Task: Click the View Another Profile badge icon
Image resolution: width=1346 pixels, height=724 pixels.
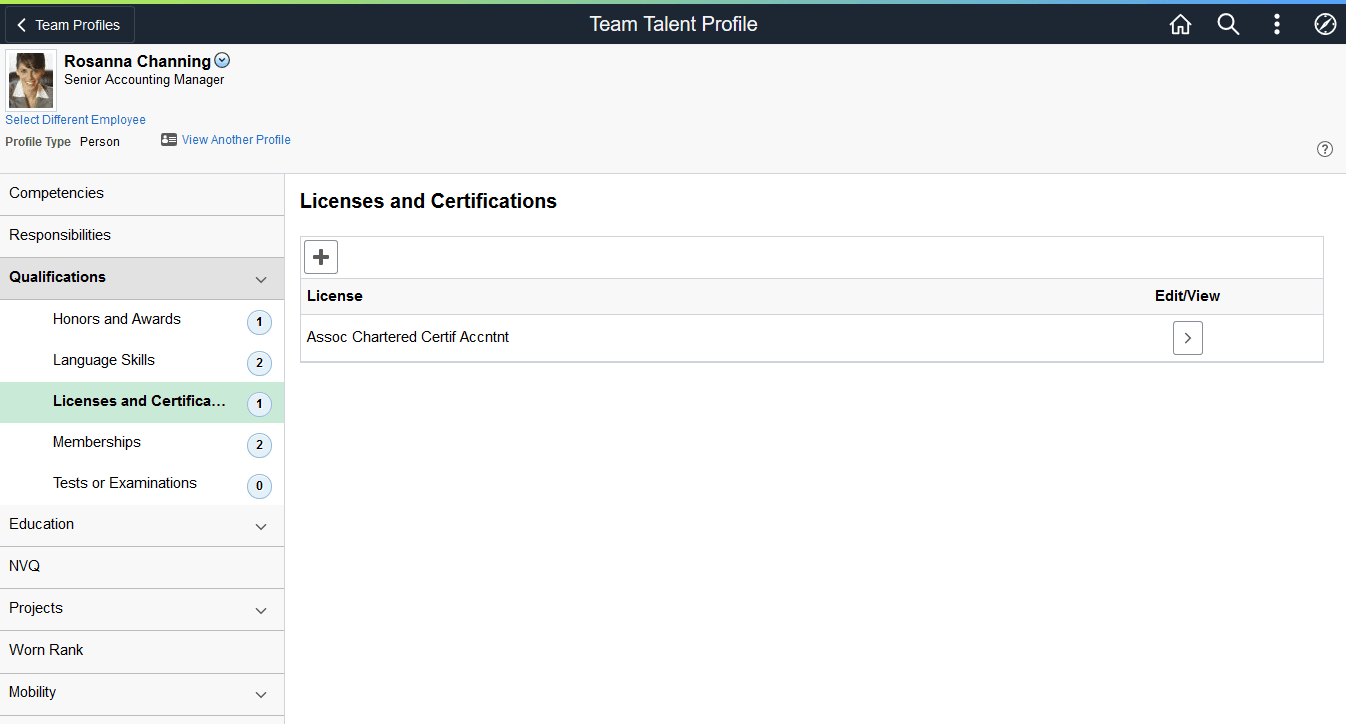Action: point(169,139)
